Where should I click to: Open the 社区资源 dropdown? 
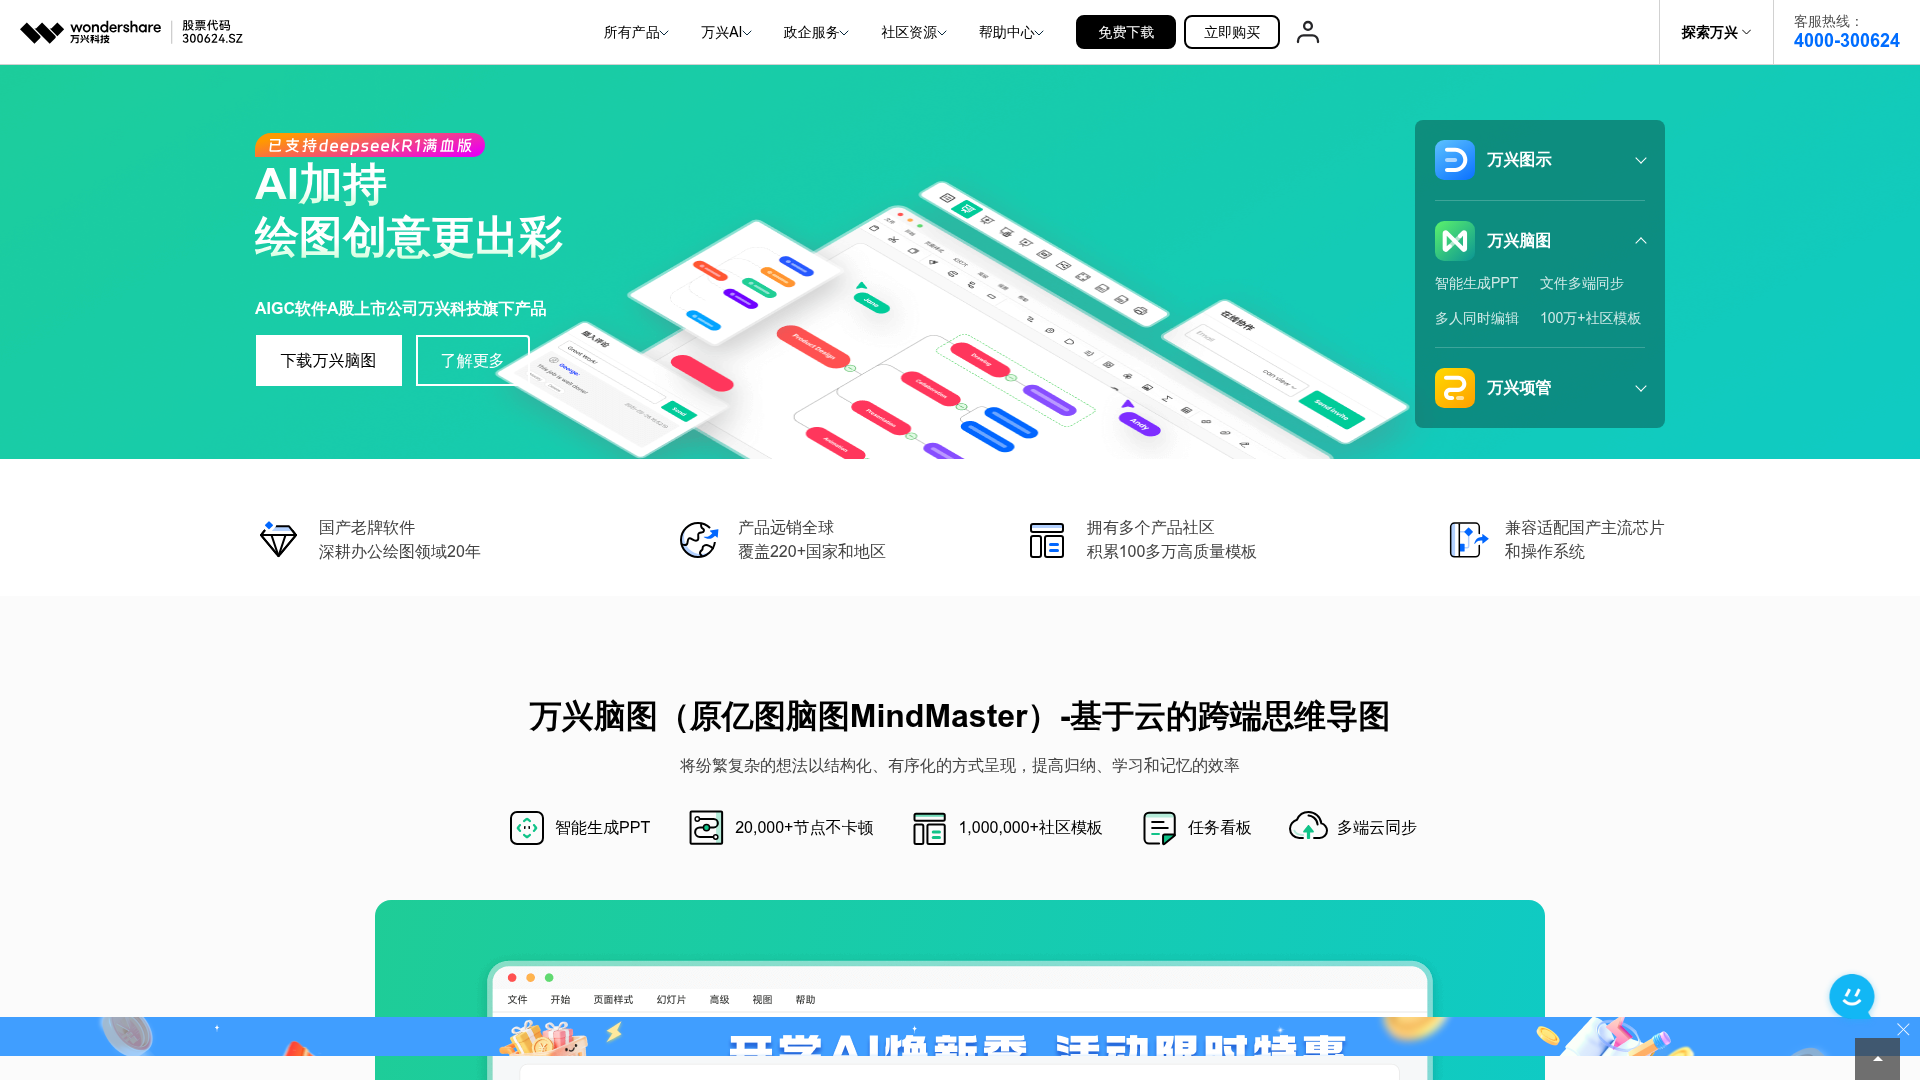click(x=914, y=32)
